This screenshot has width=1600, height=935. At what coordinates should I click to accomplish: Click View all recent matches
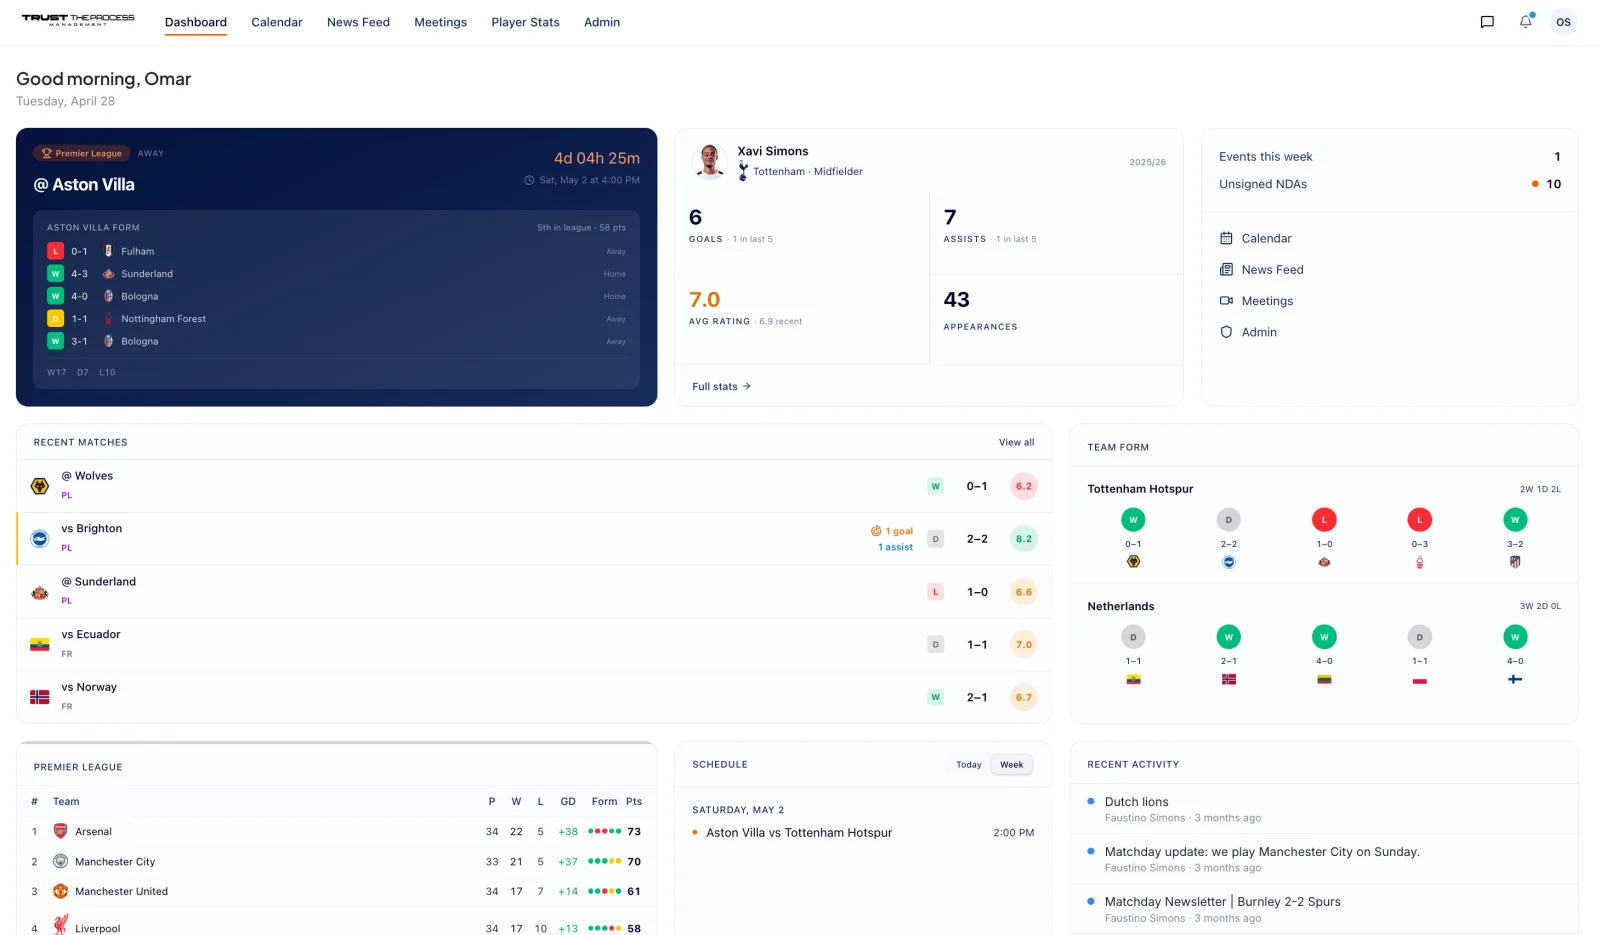point(1017,442)
